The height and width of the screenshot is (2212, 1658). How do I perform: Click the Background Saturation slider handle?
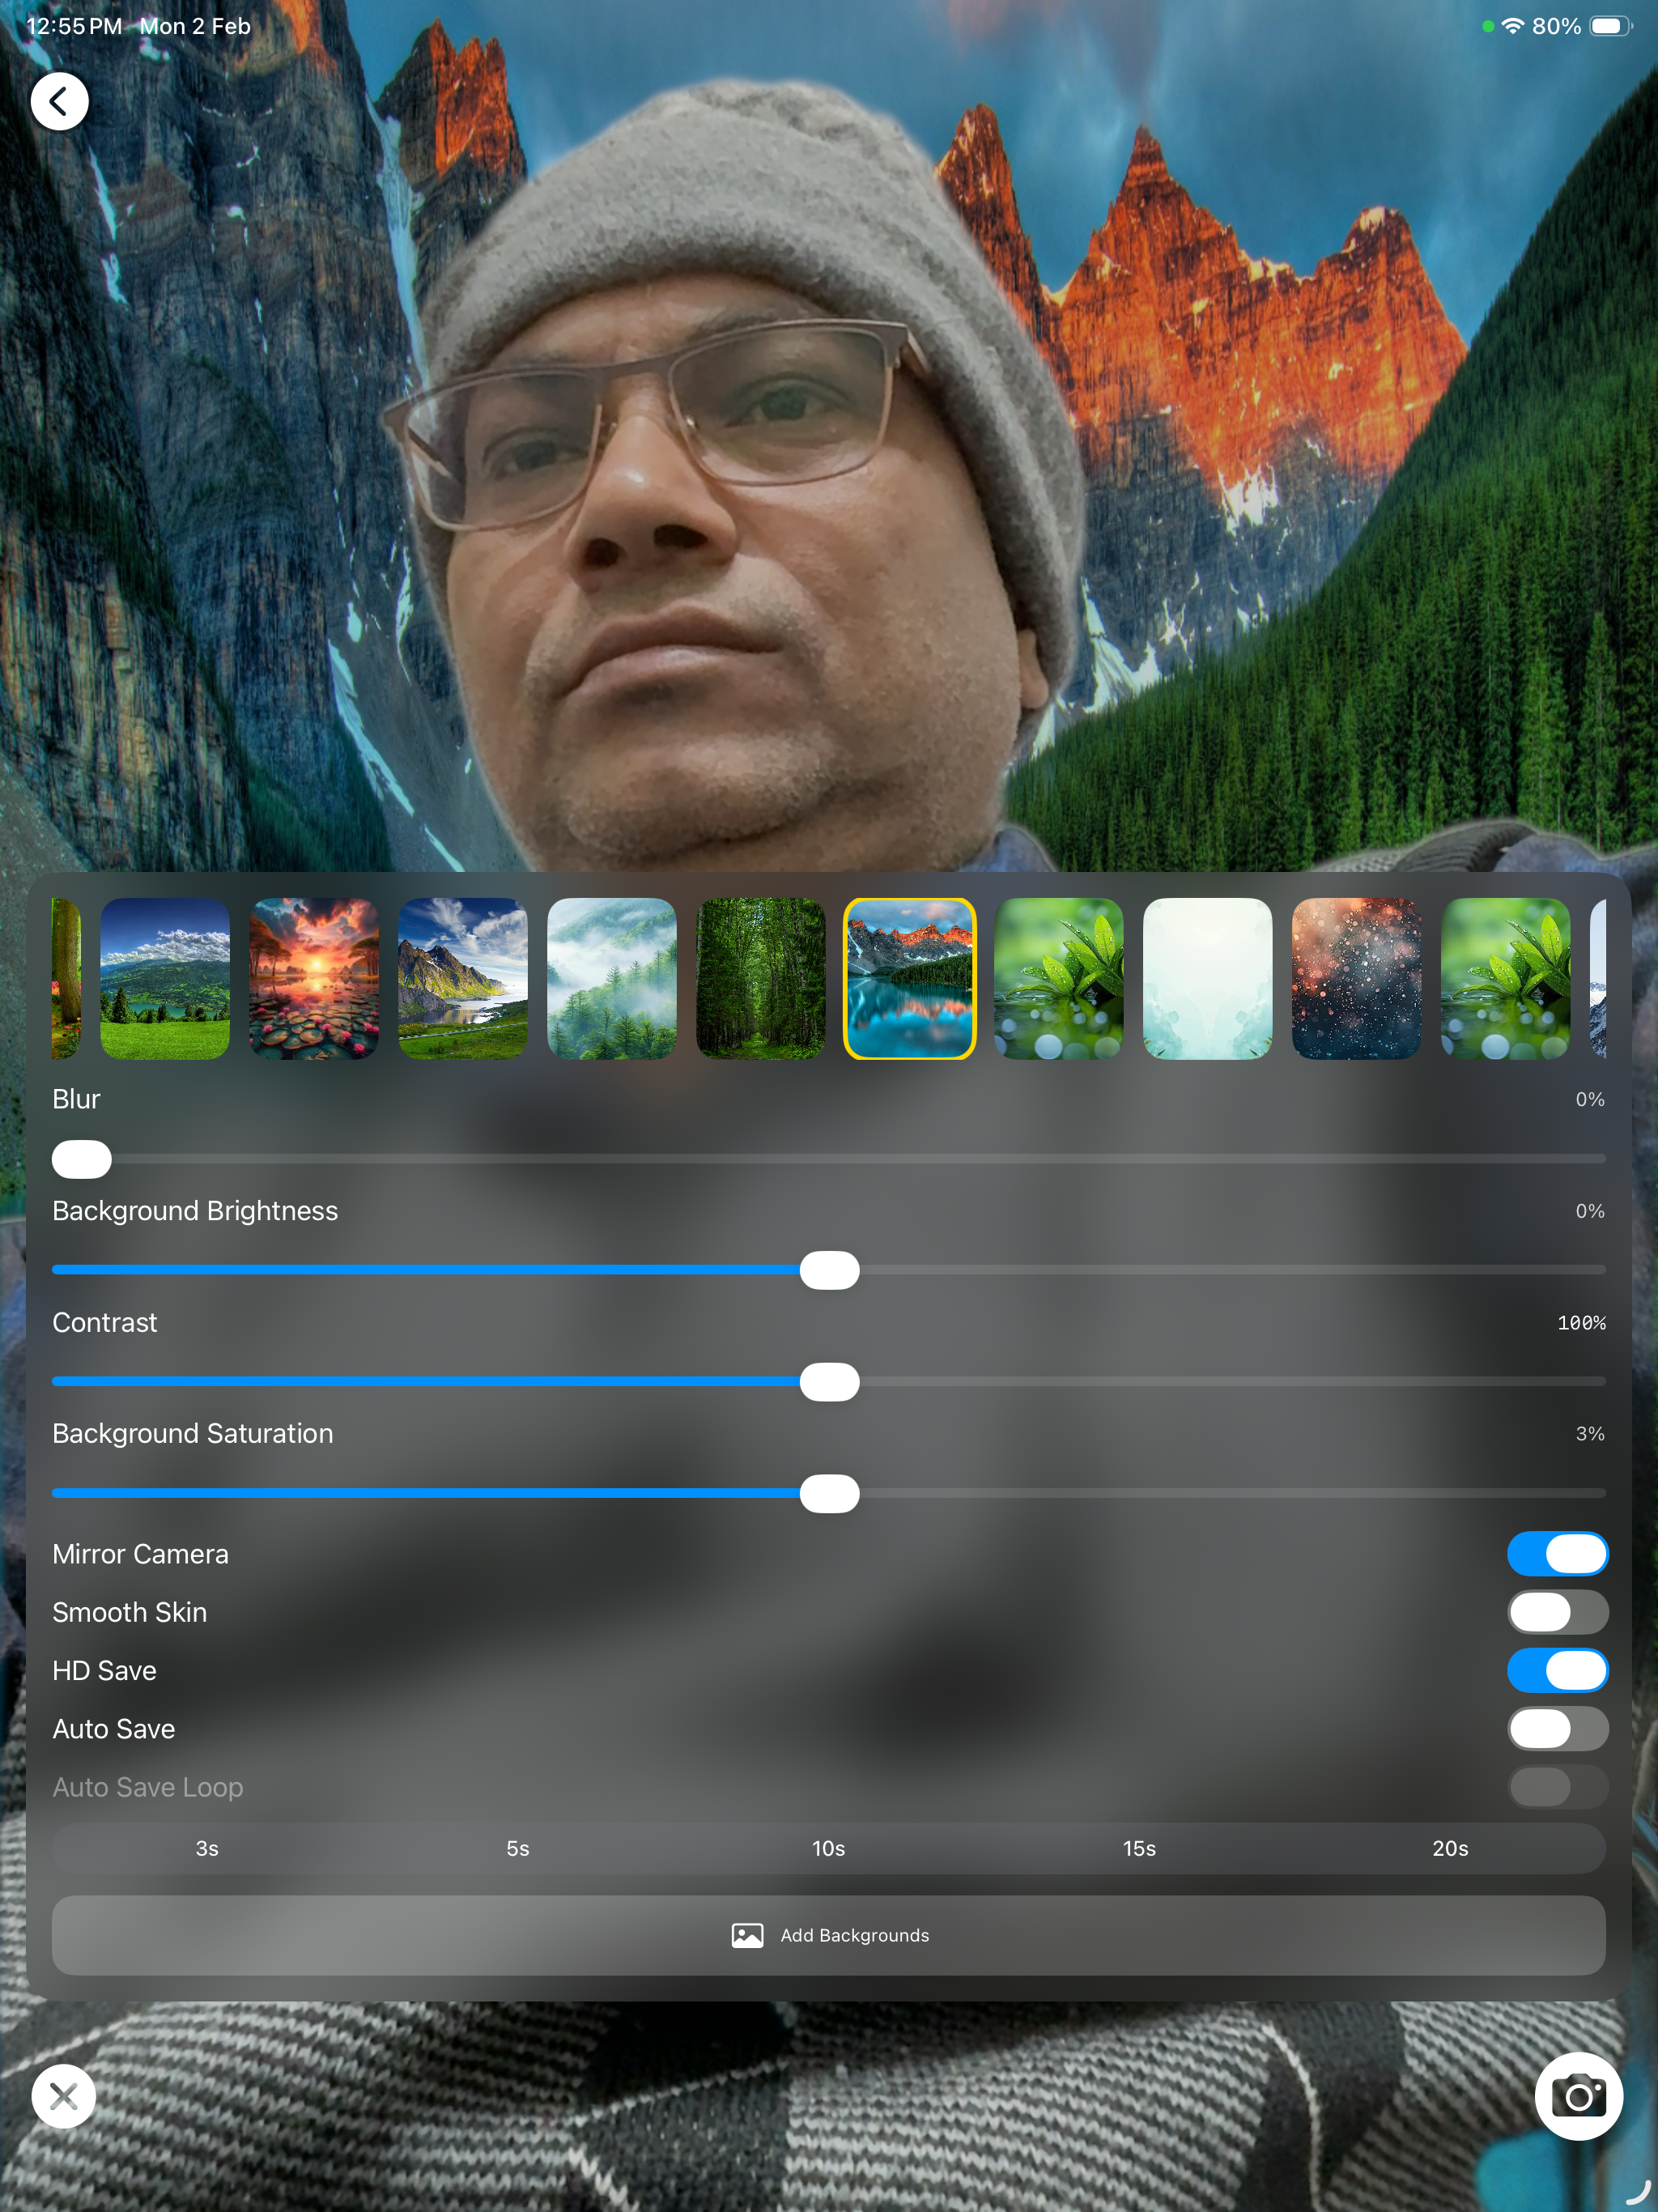[829, 1493]
